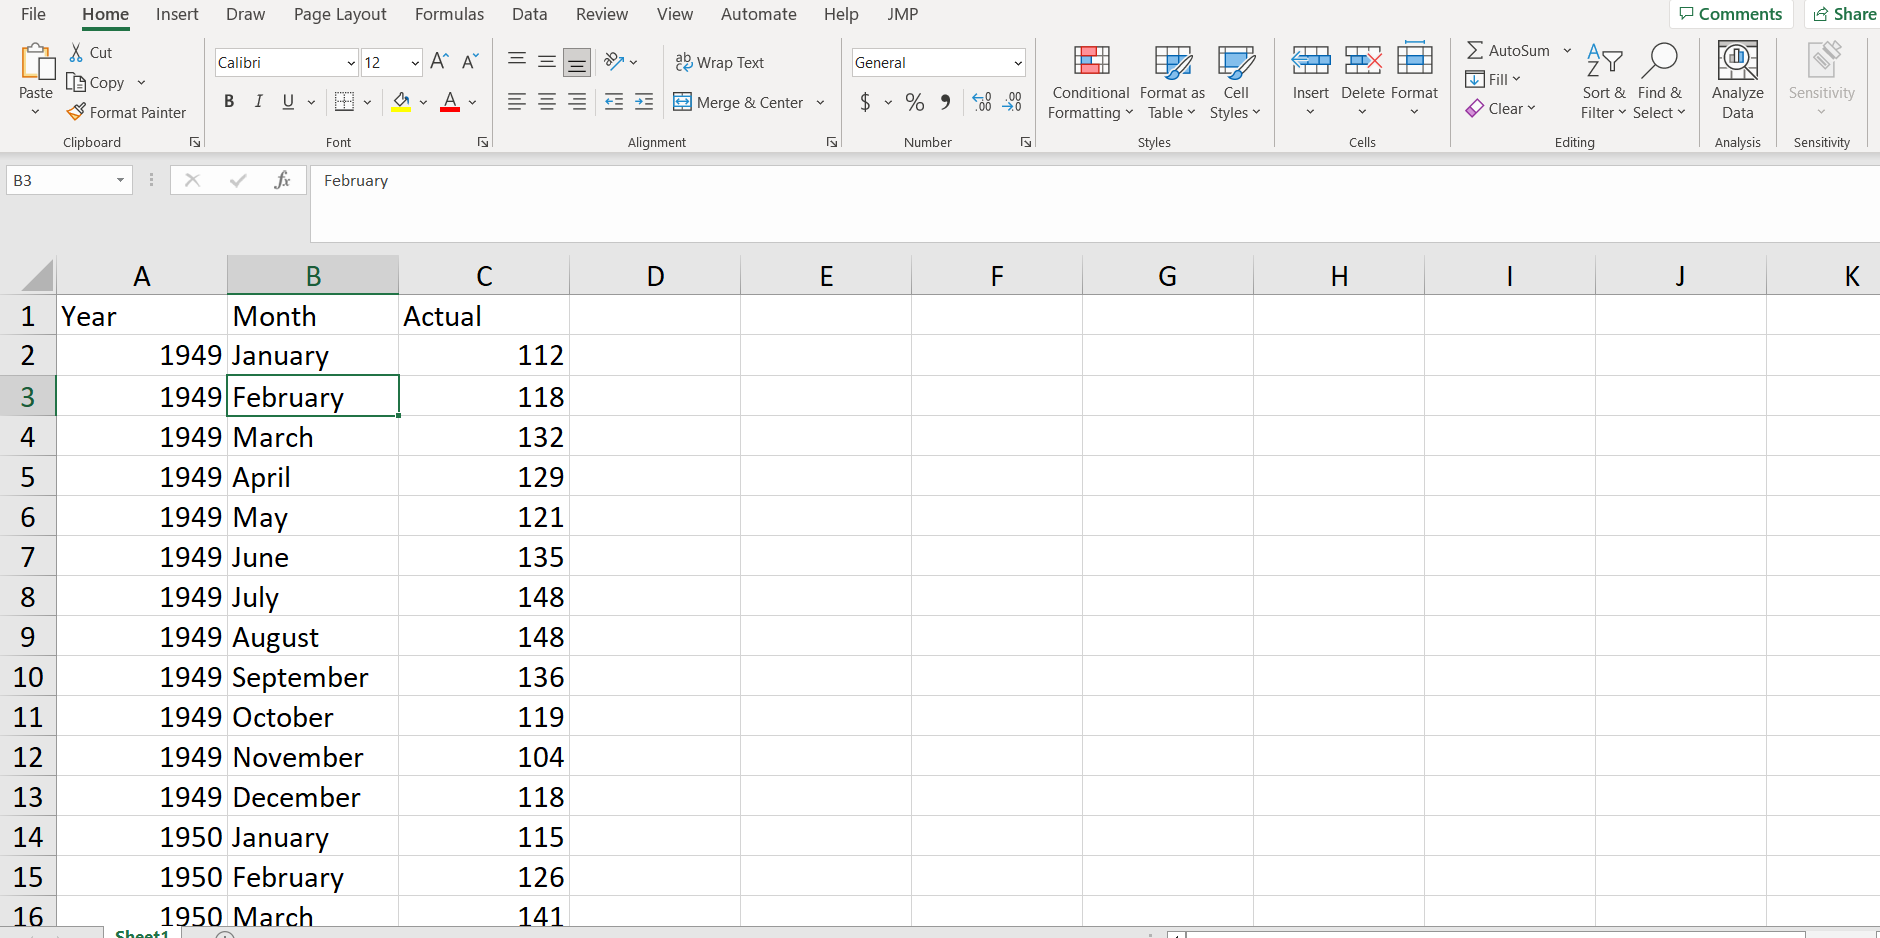Click the Share button
The width and height of the screenshot is (1880, 938).
[1849, 14]
